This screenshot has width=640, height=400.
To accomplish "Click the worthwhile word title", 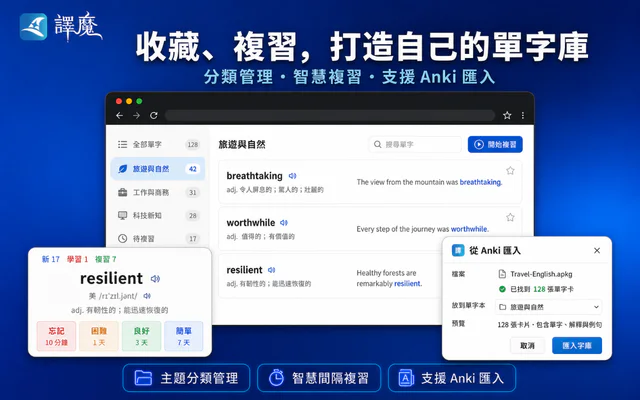I will click(251, 223).
